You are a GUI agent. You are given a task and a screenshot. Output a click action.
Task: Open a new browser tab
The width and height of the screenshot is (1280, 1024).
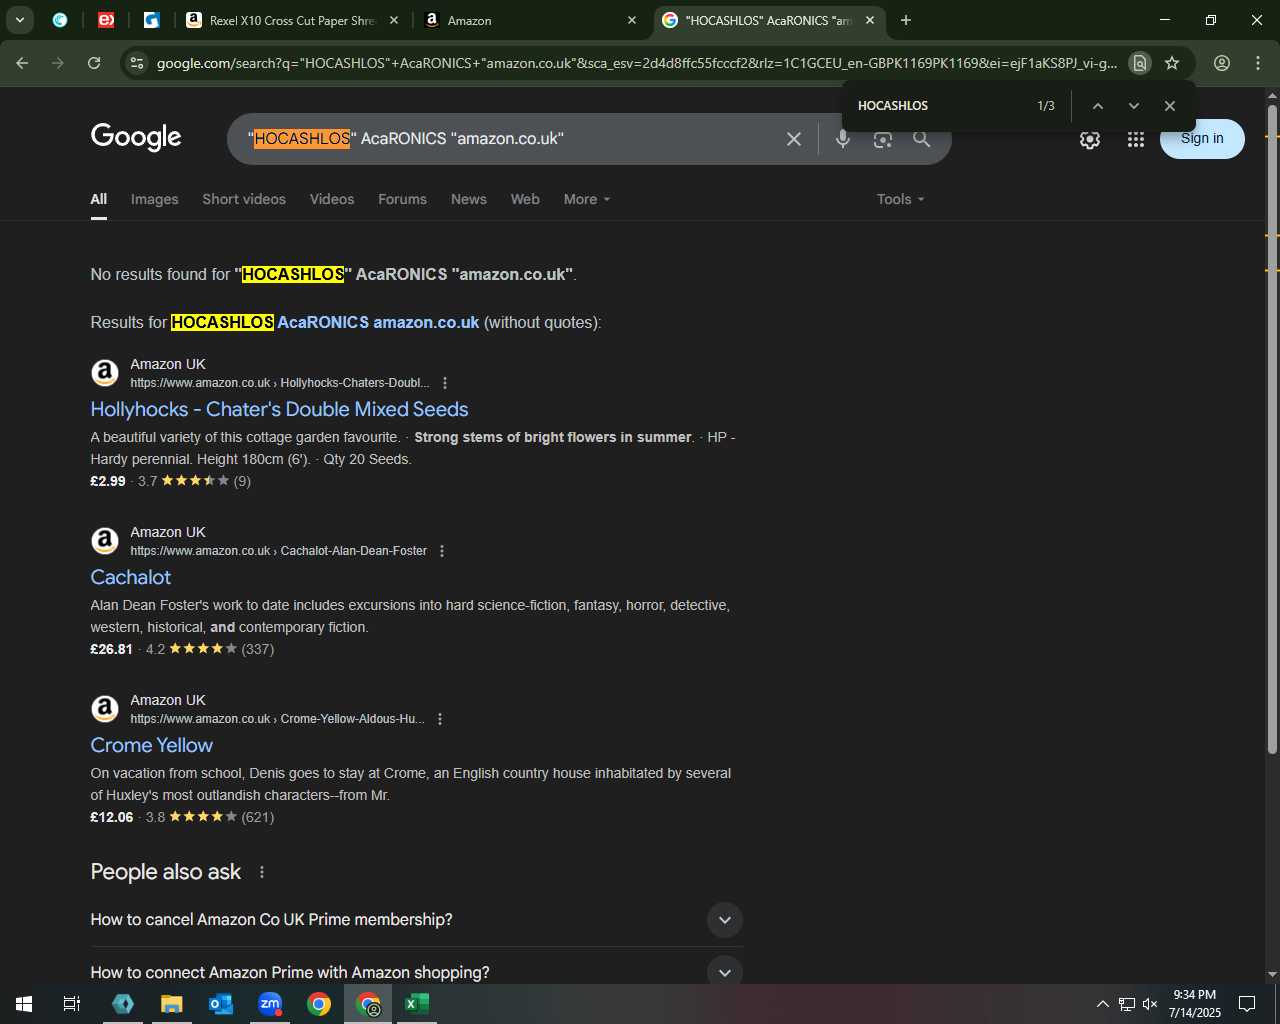pyautogui.click(x=906, y=20)
